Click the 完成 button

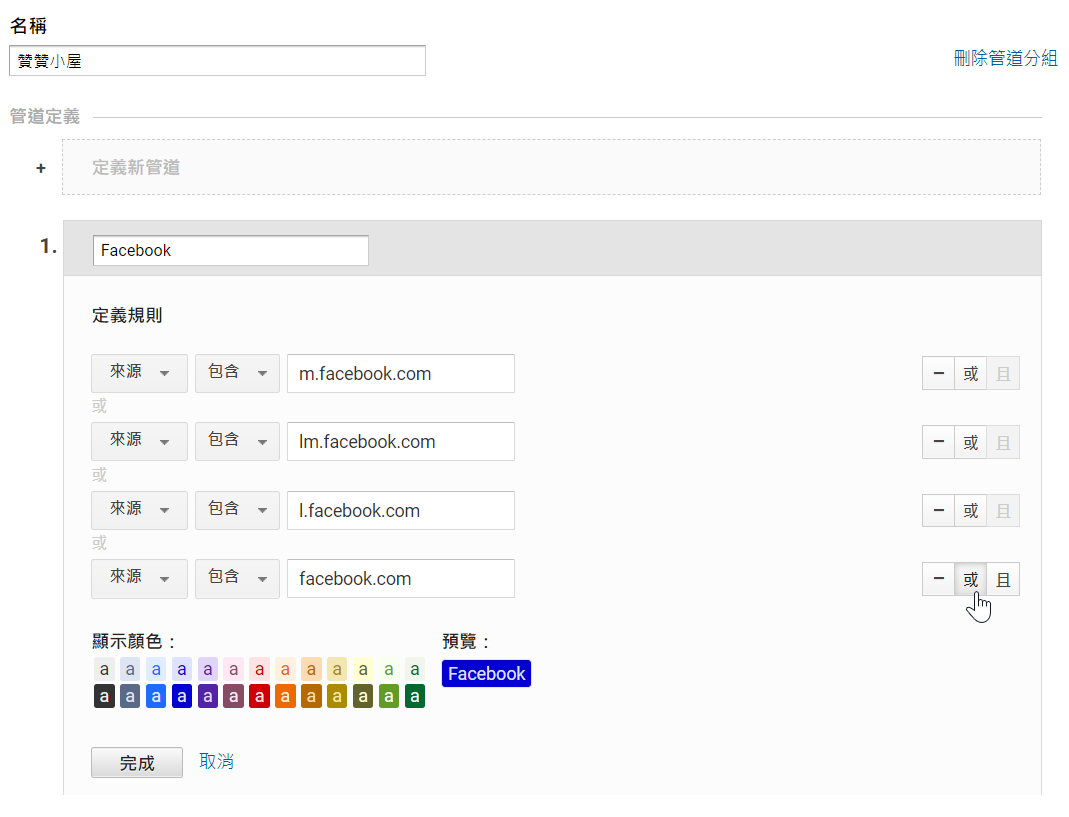click(x=137, y=762)
